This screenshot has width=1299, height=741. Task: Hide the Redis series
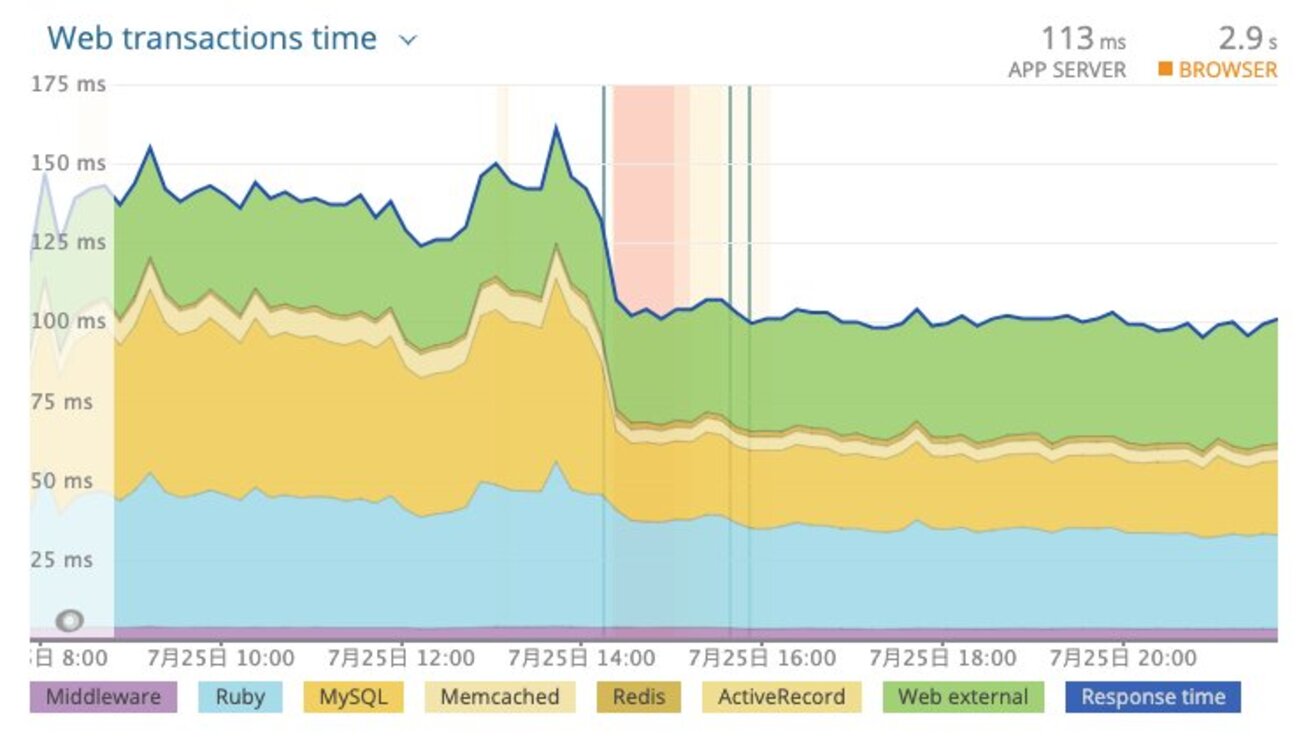point(638,697)
